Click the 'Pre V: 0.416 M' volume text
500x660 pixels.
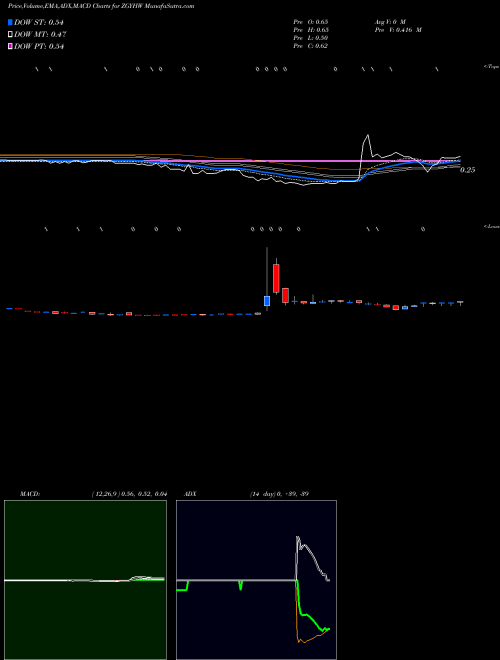[x=398, y=30]
